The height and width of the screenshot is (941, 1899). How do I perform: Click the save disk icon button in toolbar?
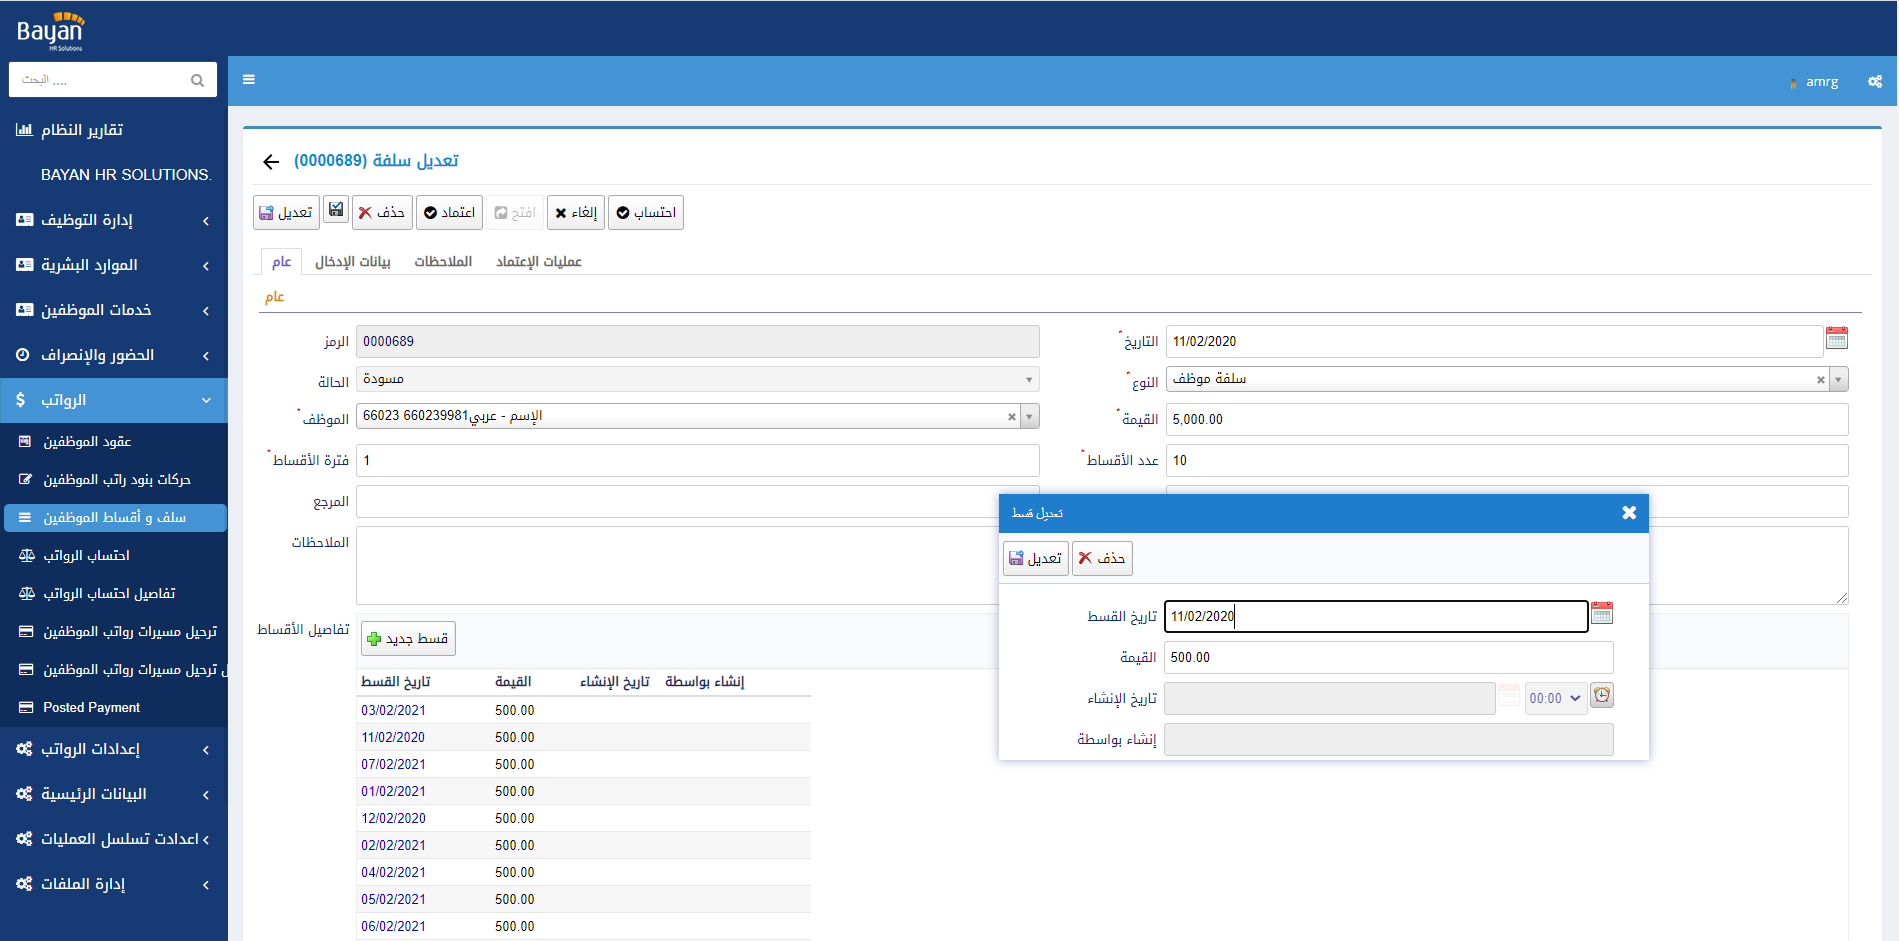[x=336, y=210]
